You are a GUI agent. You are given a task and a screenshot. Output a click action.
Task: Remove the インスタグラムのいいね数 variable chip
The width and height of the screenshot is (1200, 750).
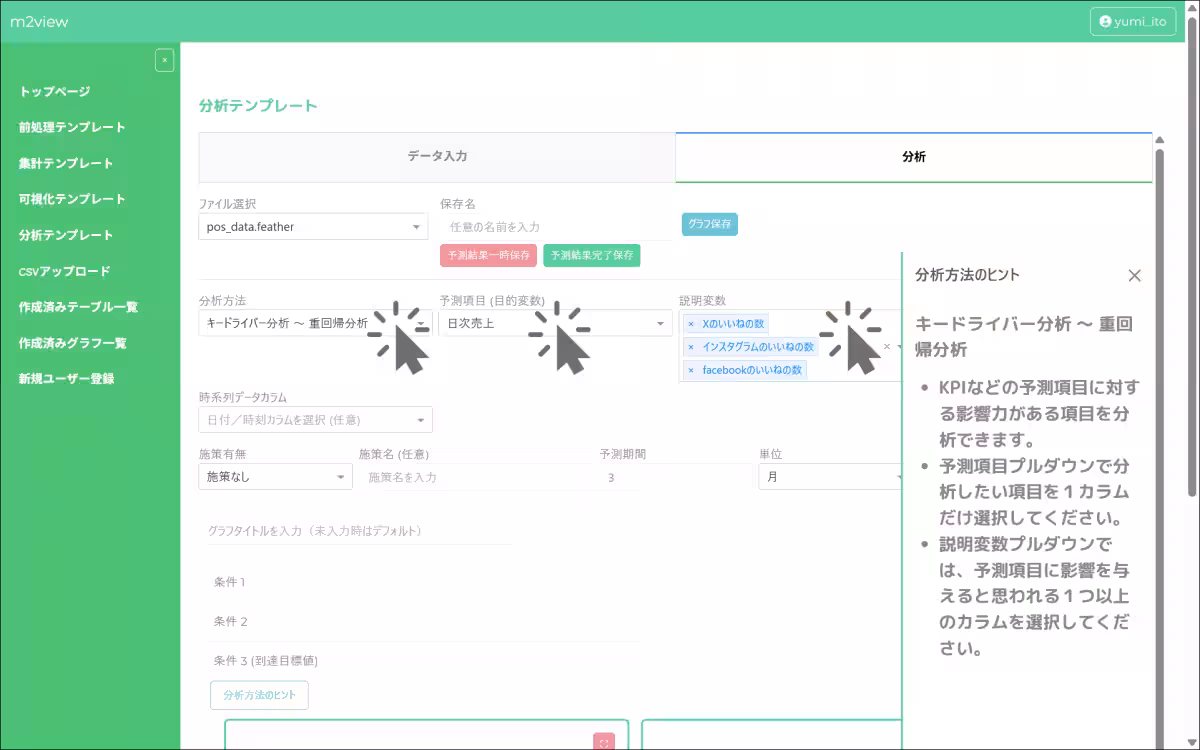click(691, 346)
